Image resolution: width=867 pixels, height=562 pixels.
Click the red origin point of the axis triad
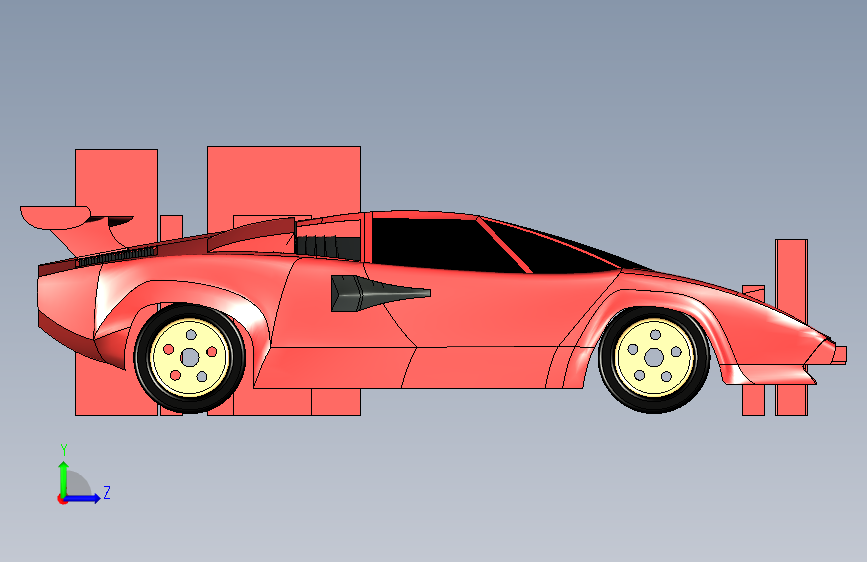pos(62,499)
